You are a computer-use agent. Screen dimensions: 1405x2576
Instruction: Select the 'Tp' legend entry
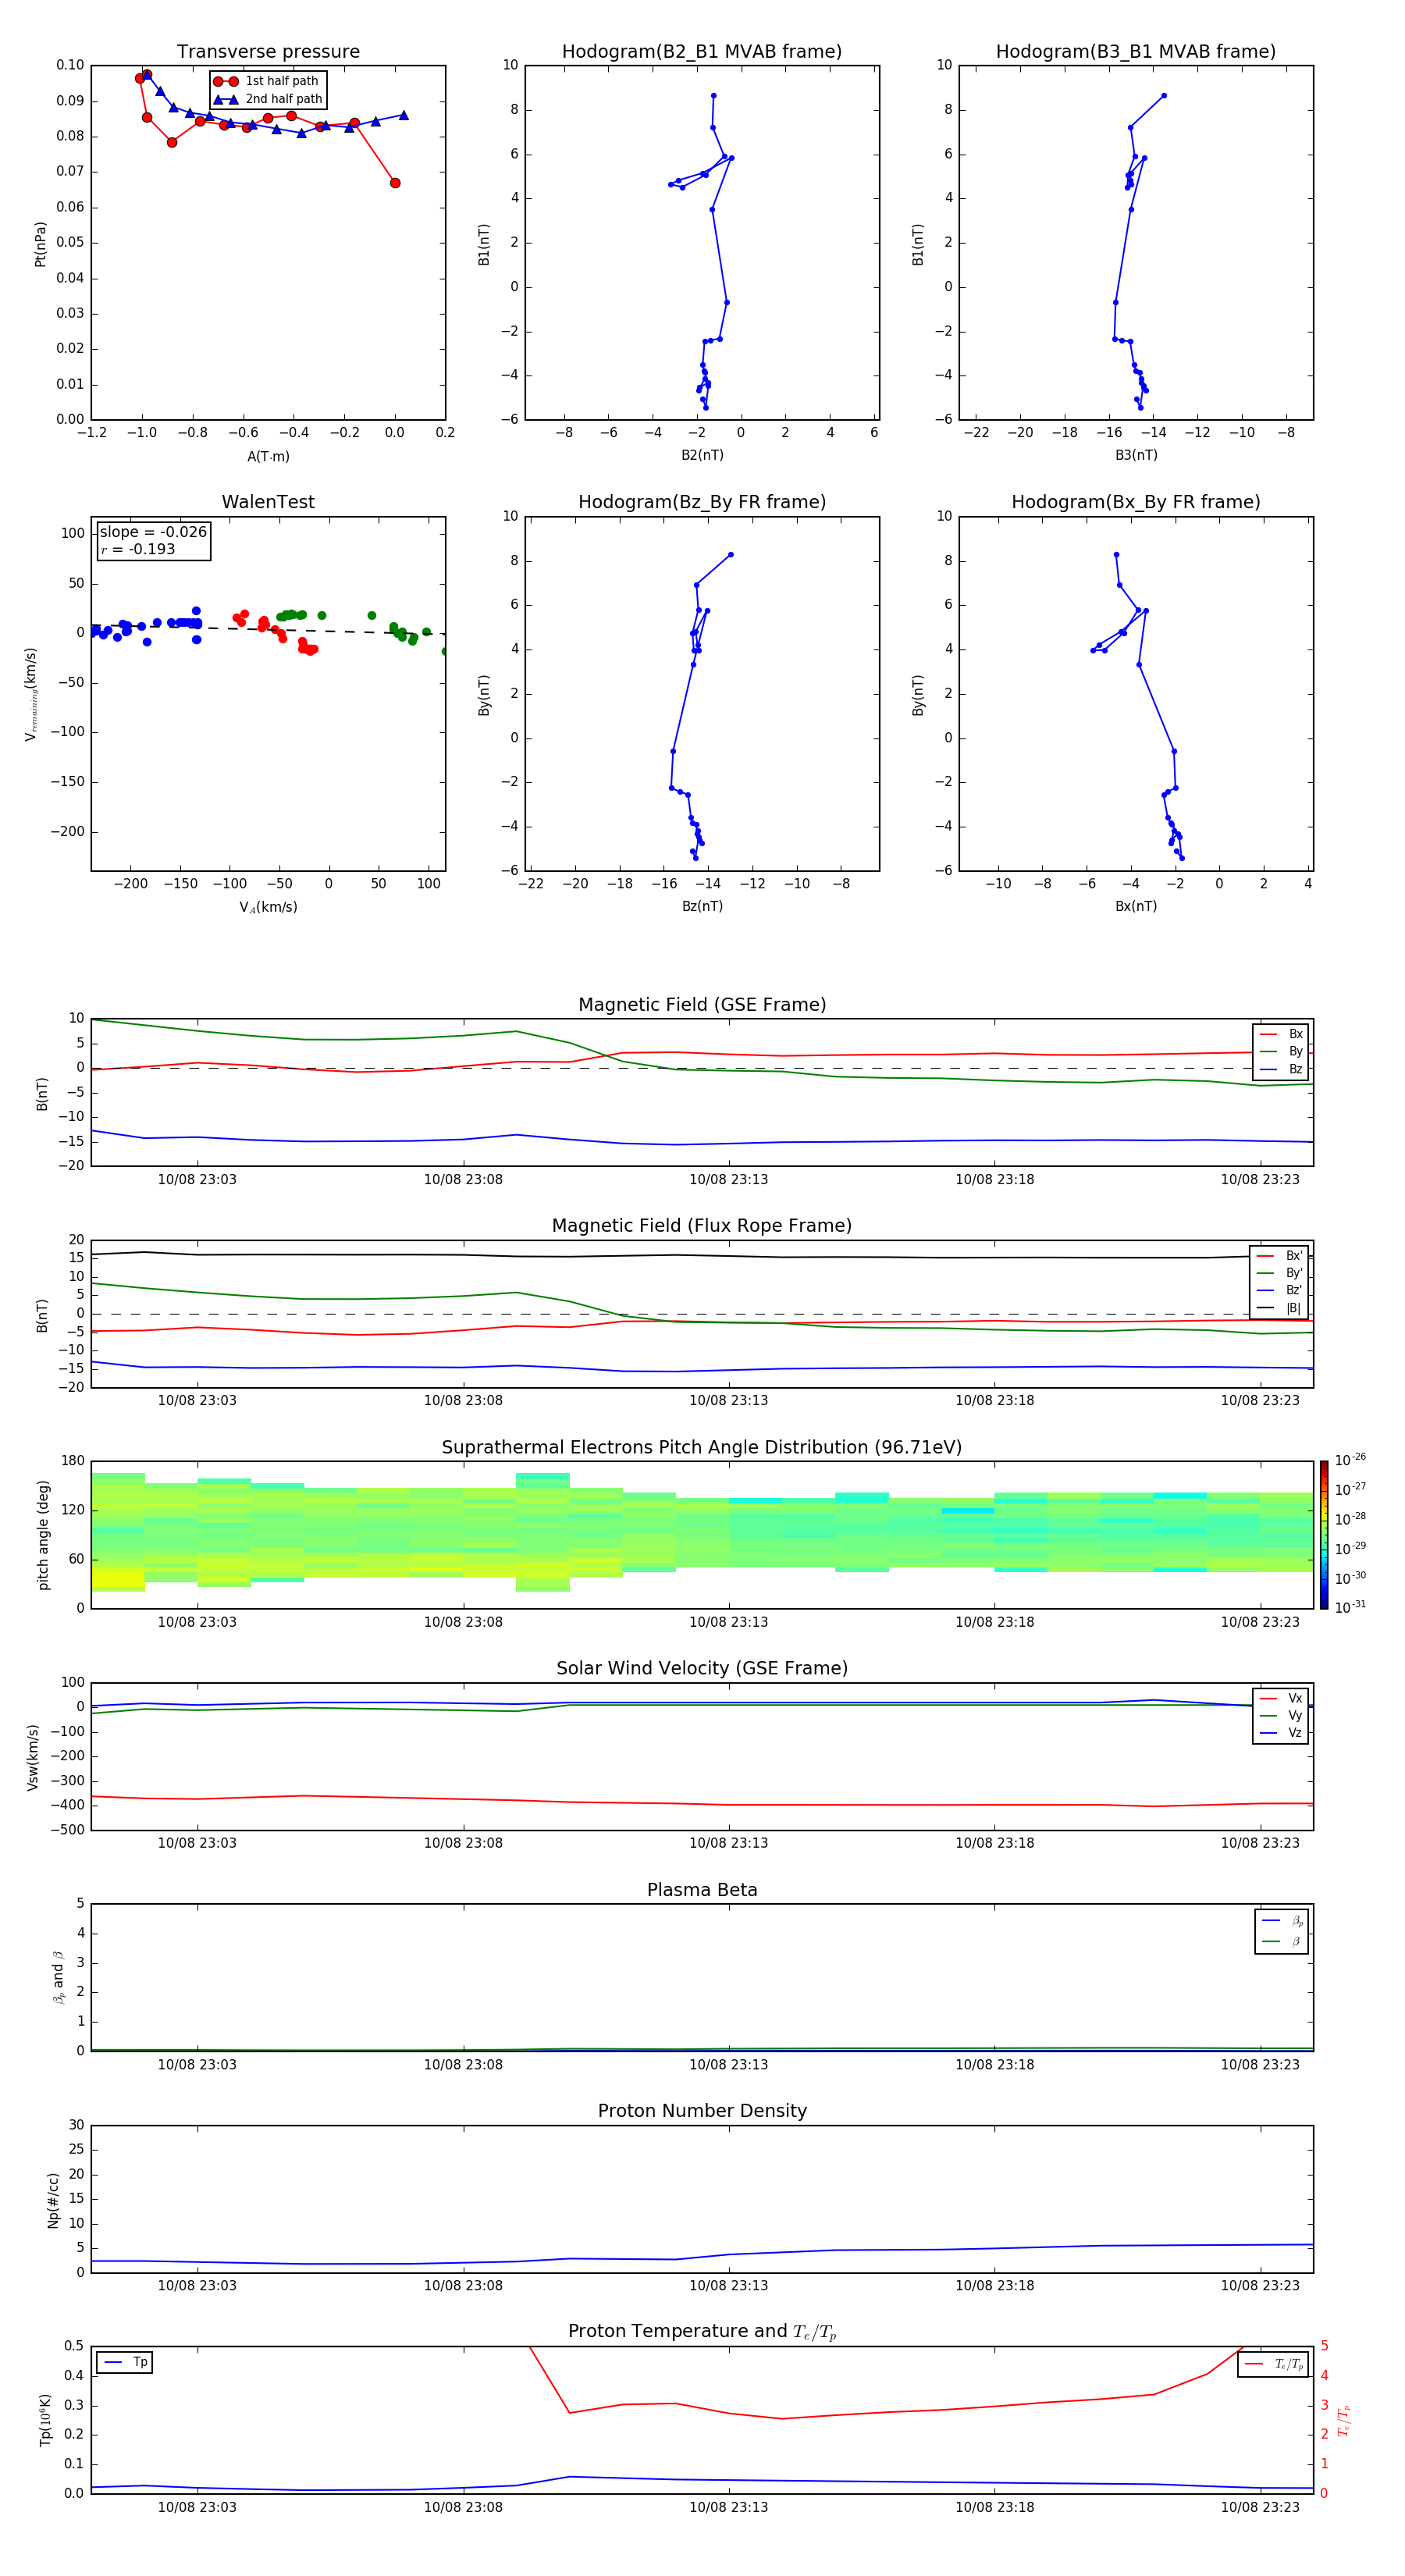click(x=126, y=2362)
